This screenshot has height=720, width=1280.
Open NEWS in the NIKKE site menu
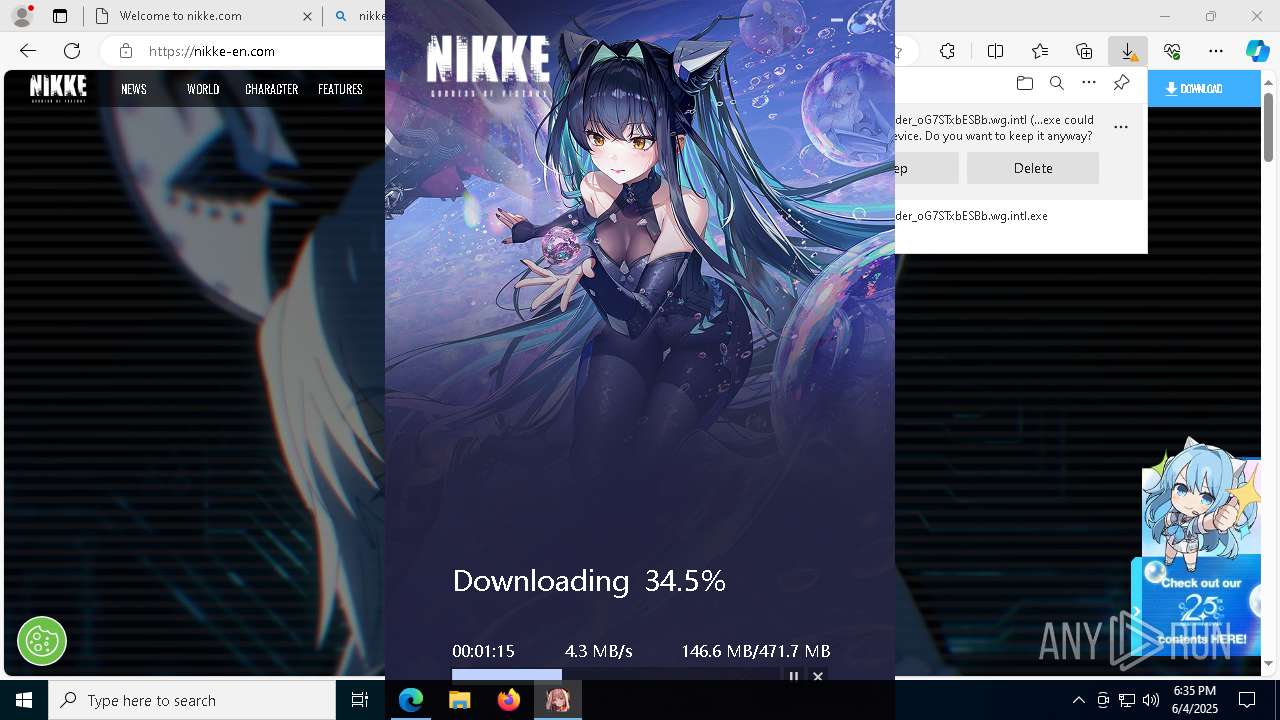(134, 89)
